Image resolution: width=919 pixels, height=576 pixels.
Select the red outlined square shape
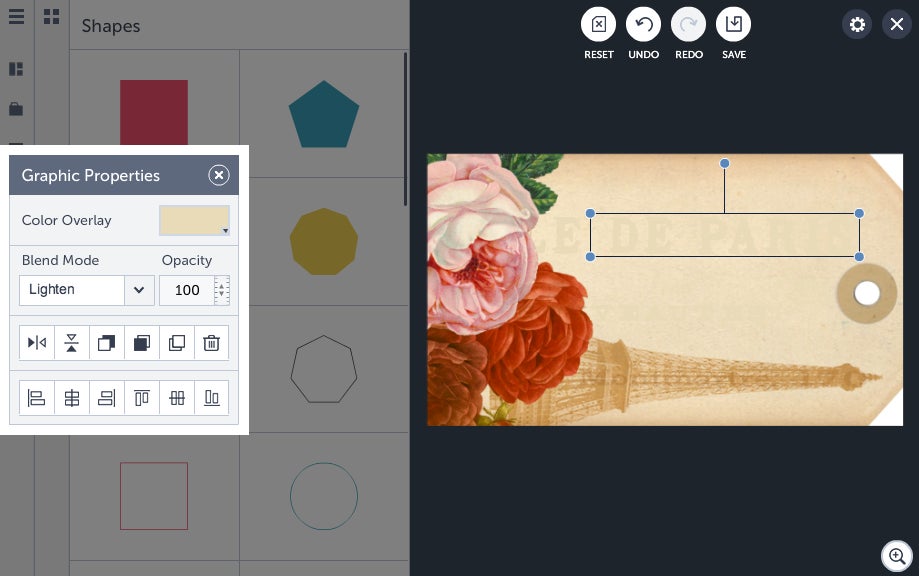pyautogui.click(x=154, y=496)
